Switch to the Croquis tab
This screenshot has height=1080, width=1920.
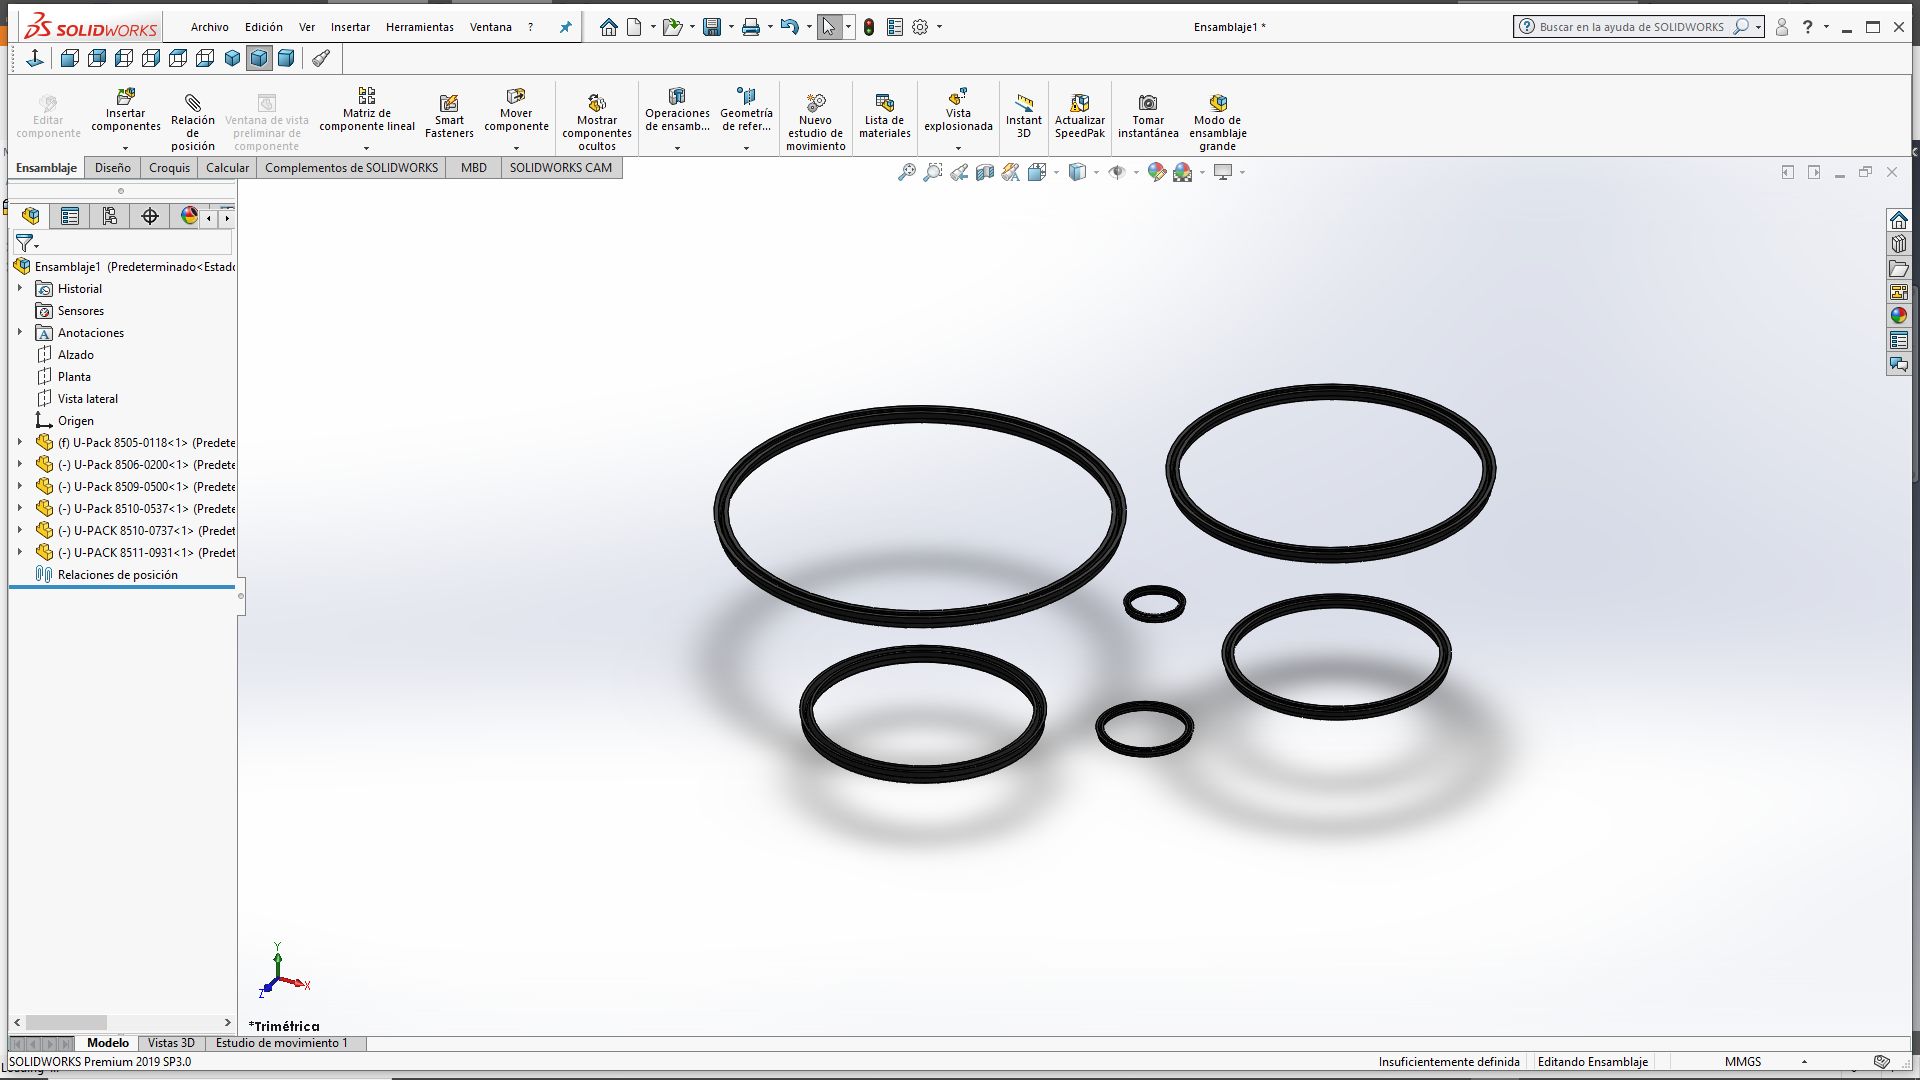169,168
